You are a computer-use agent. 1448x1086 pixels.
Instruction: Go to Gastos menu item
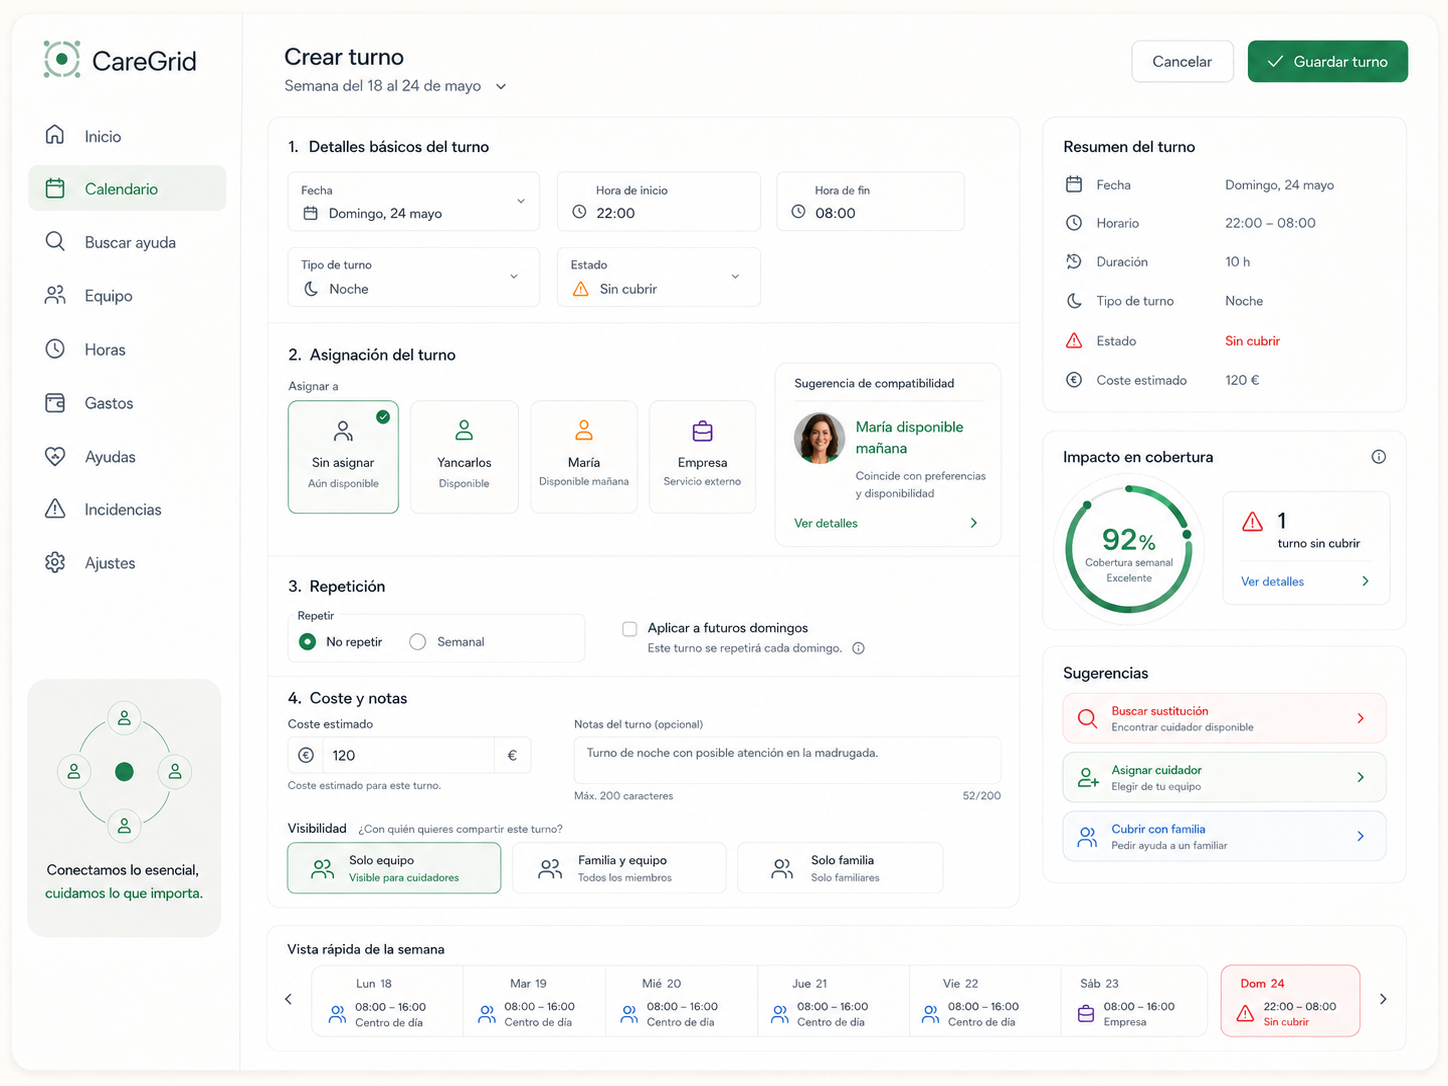(127, 403)
